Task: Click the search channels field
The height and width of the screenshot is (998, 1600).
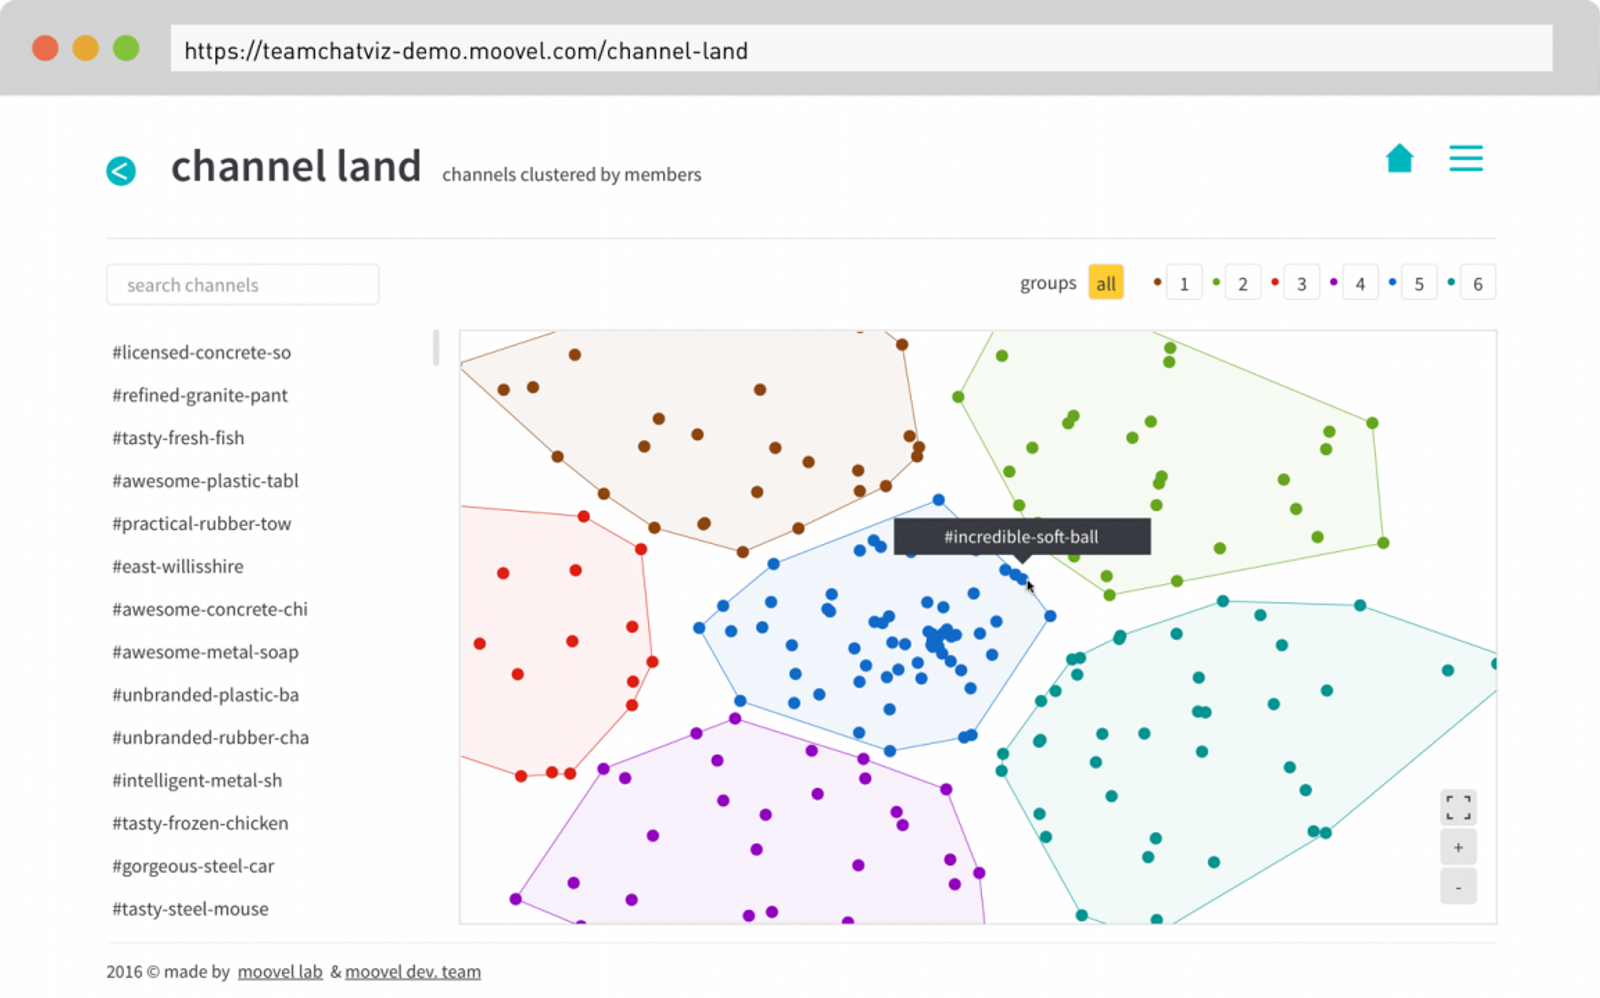Action: coord(242,285)
